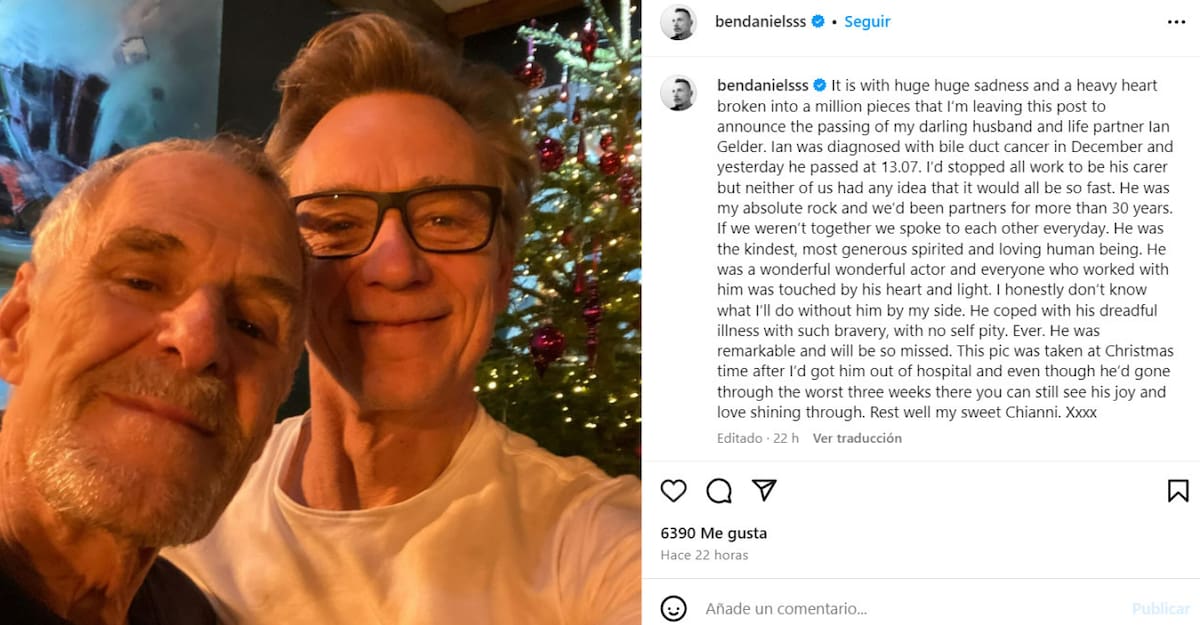View likers by clicking 6390 Me gusta
Image resolution: width=1200 pixels, height=625 pixels.
click(x=712, y=533)
